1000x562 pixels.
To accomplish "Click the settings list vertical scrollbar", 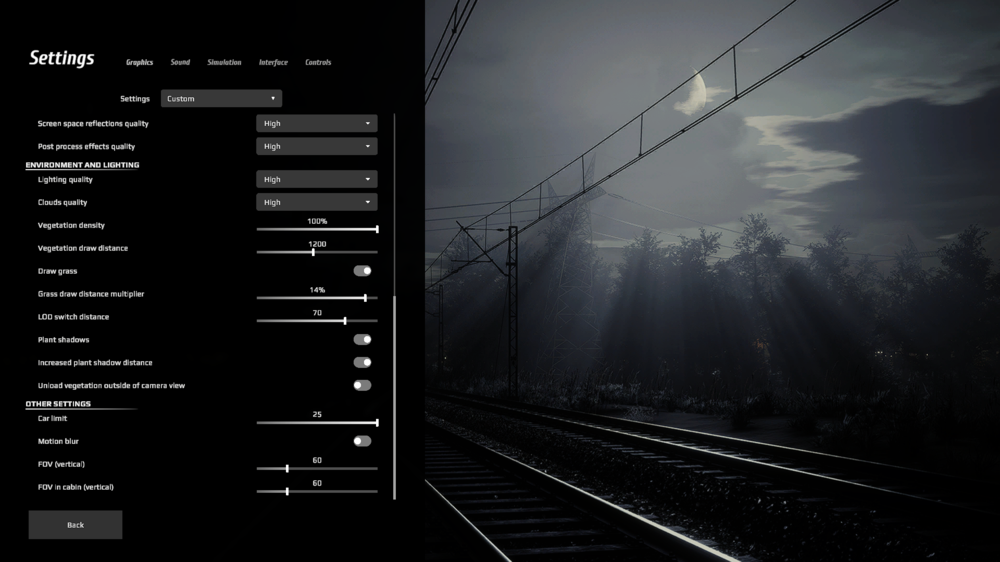I will tap(394, 397).
